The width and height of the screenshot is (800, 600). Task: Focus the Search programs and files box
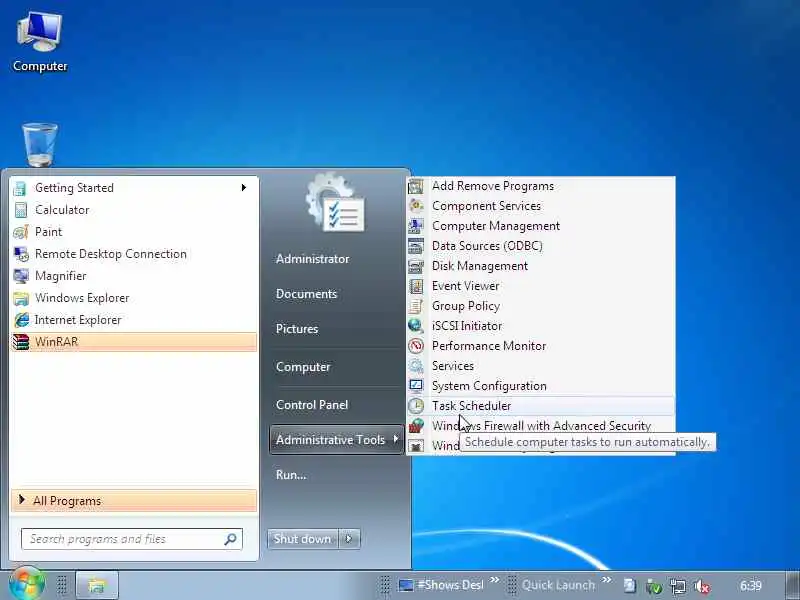[132, 539]
